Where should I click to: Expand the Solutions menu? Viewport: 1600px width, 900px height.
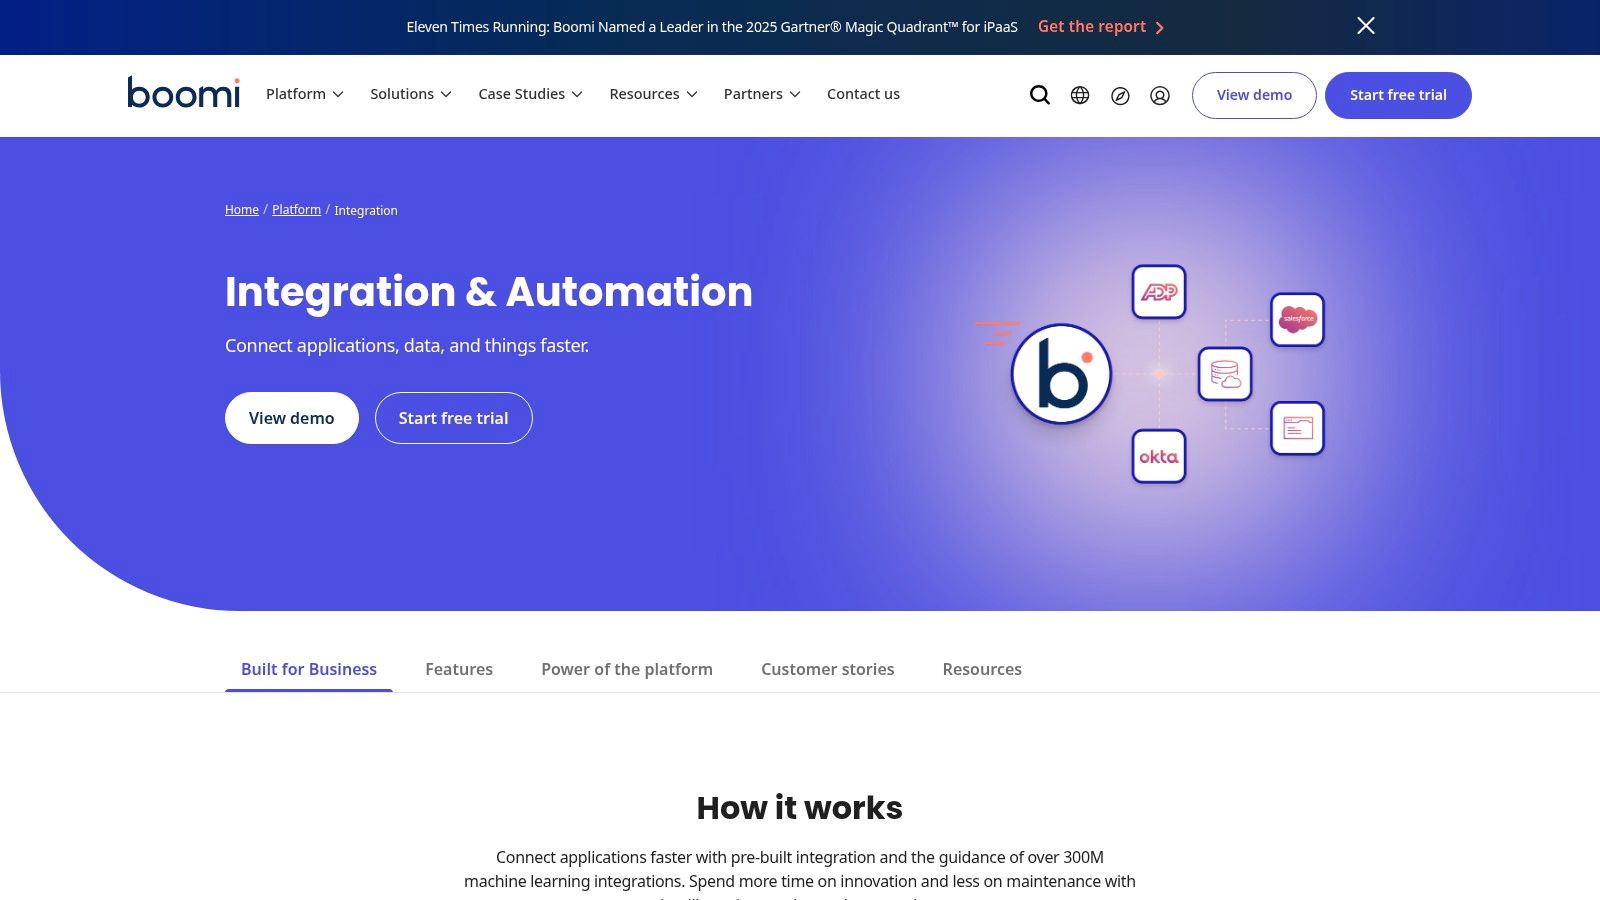click(411, 94)
